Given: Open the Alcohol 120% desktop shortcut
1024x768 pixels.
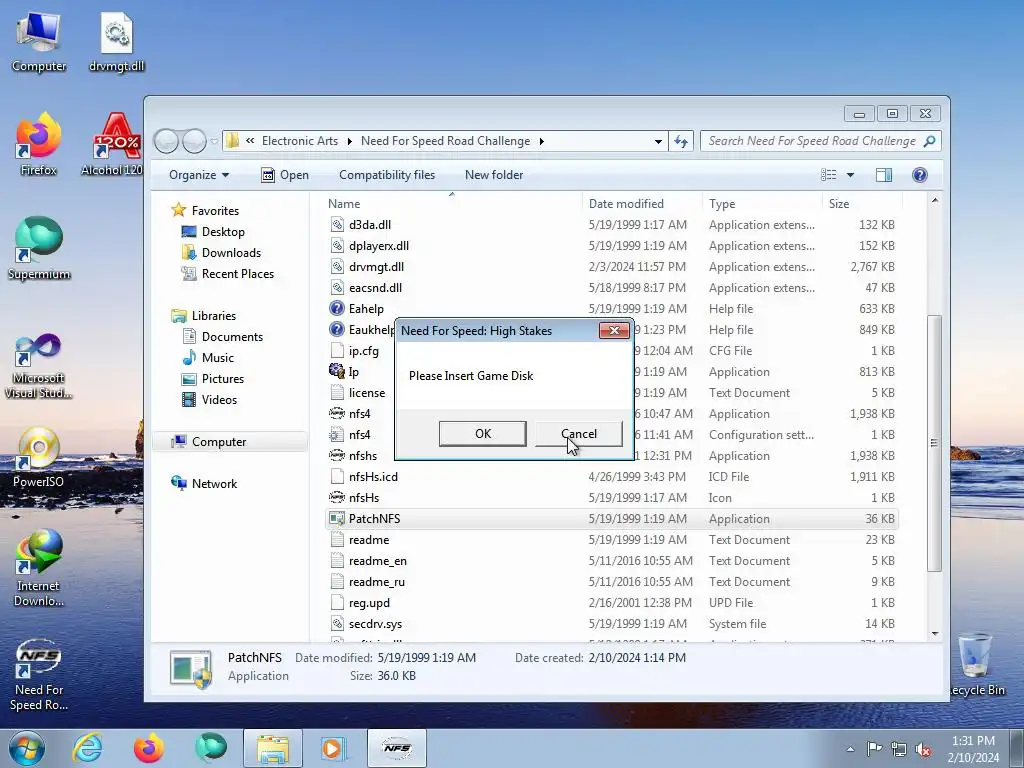Looking at the screenshot, I should point(112,145).
